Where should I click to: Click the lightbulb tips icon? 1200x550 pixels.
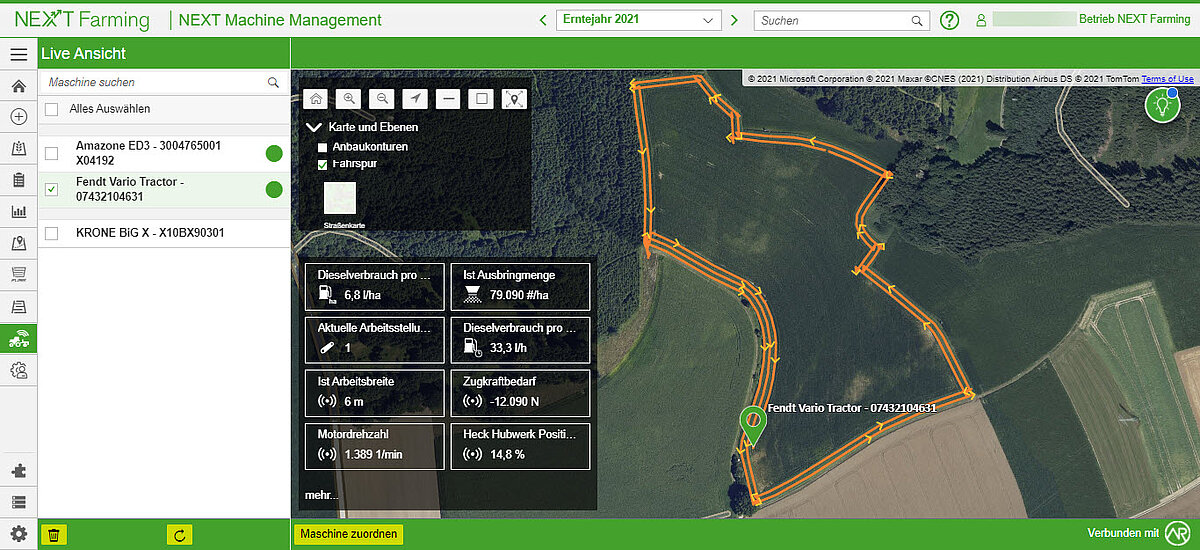(x=1162, y=105)
